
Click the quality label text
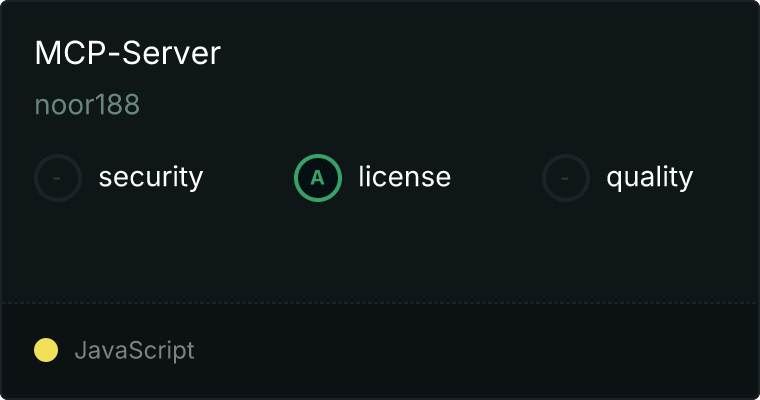pyautogui.click(x=649, y=177)
